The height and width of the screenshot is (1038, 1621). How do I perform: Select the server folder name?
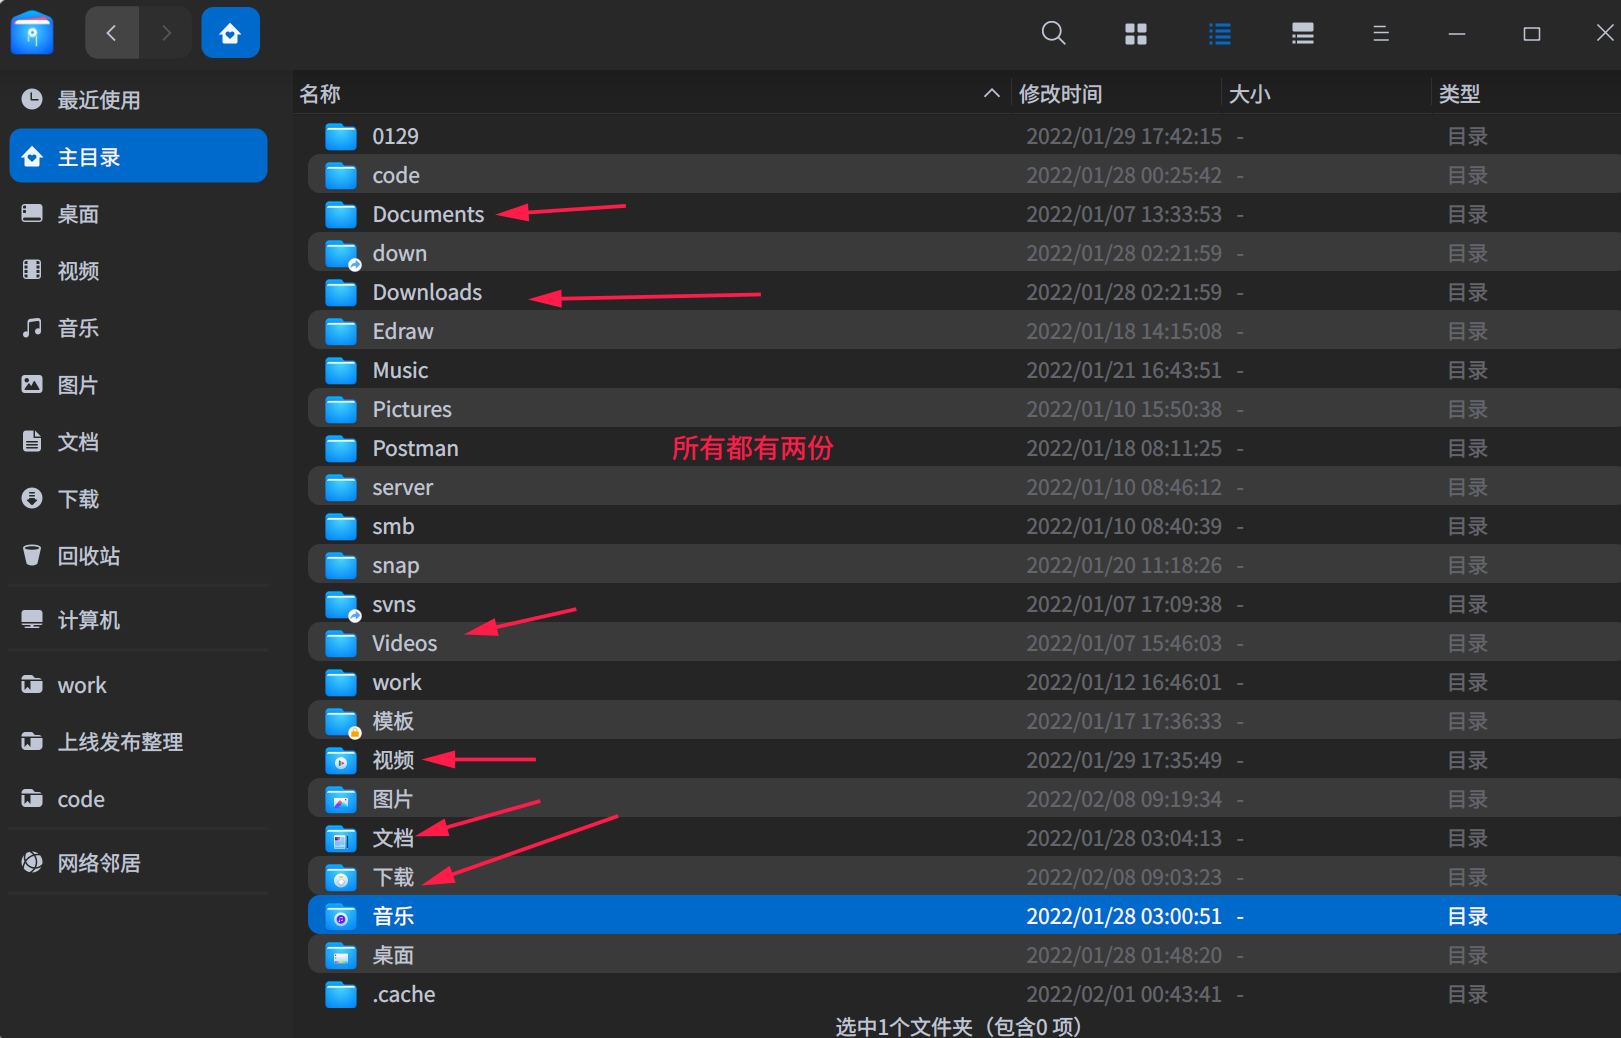[403, 487]
